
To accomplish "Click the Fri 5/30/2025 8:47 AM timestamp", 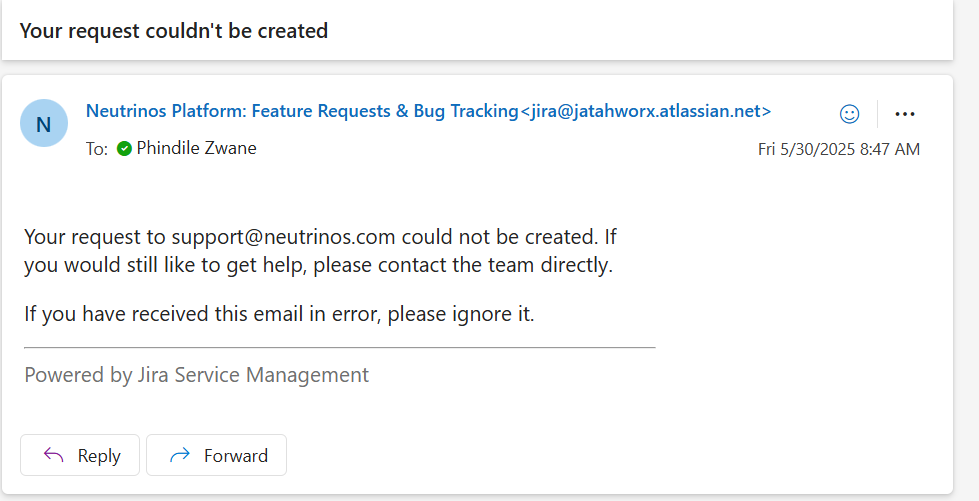I will (839, 149).
